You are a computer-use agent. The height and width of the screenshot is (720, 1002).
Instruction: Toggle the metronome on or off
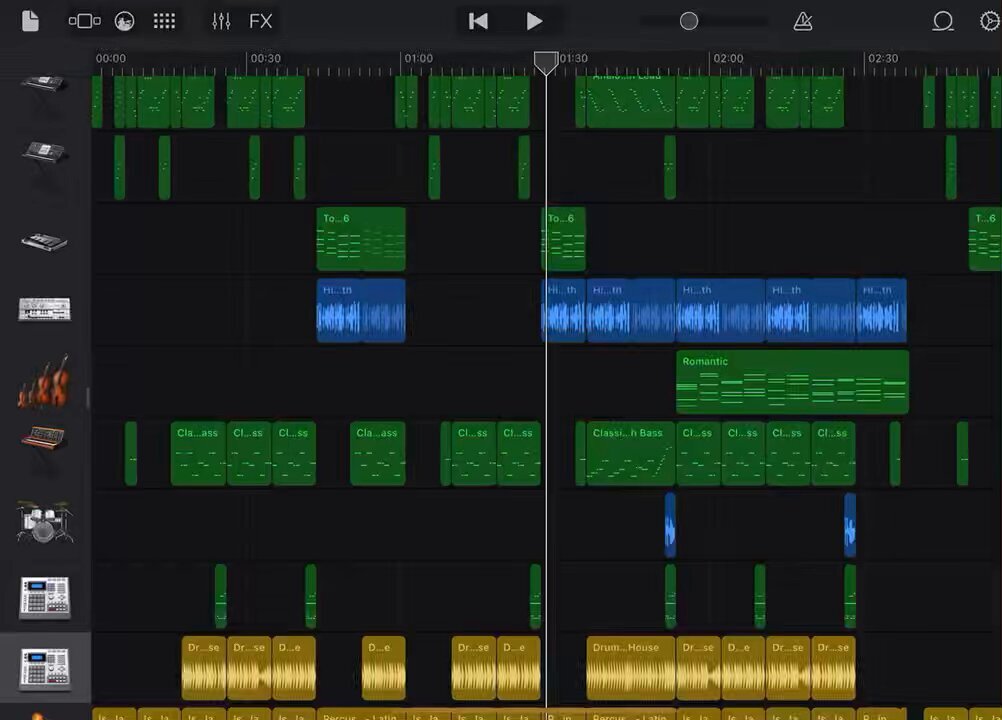point(802,21)
